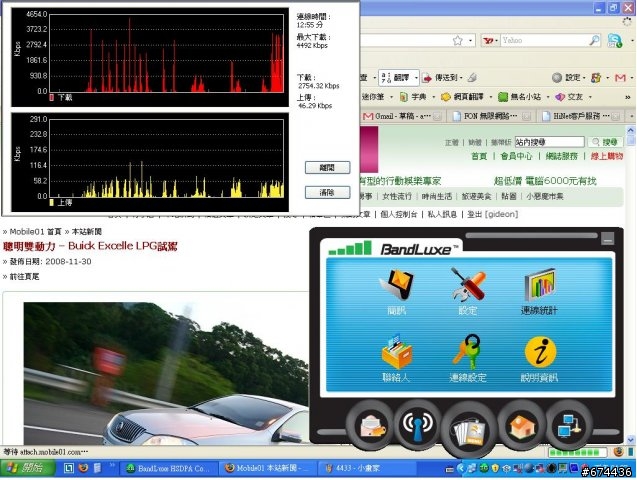Switch to the HiNet客戶服務 tab

[581, 116]
